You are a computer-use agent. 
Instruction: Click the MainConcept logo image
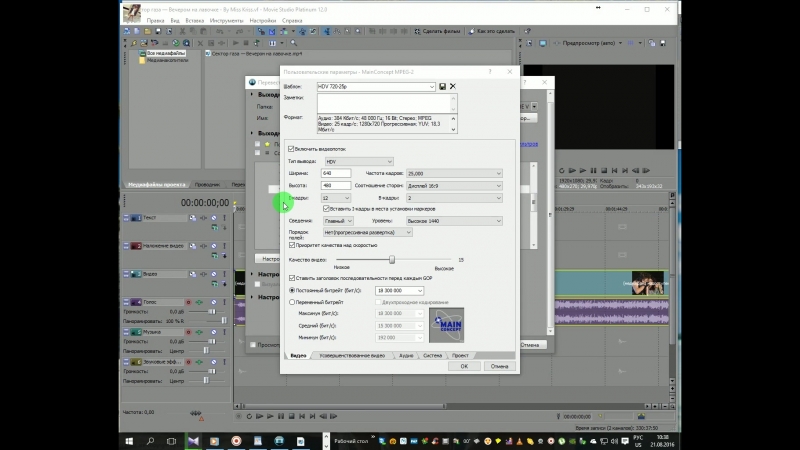click(448, 324)
